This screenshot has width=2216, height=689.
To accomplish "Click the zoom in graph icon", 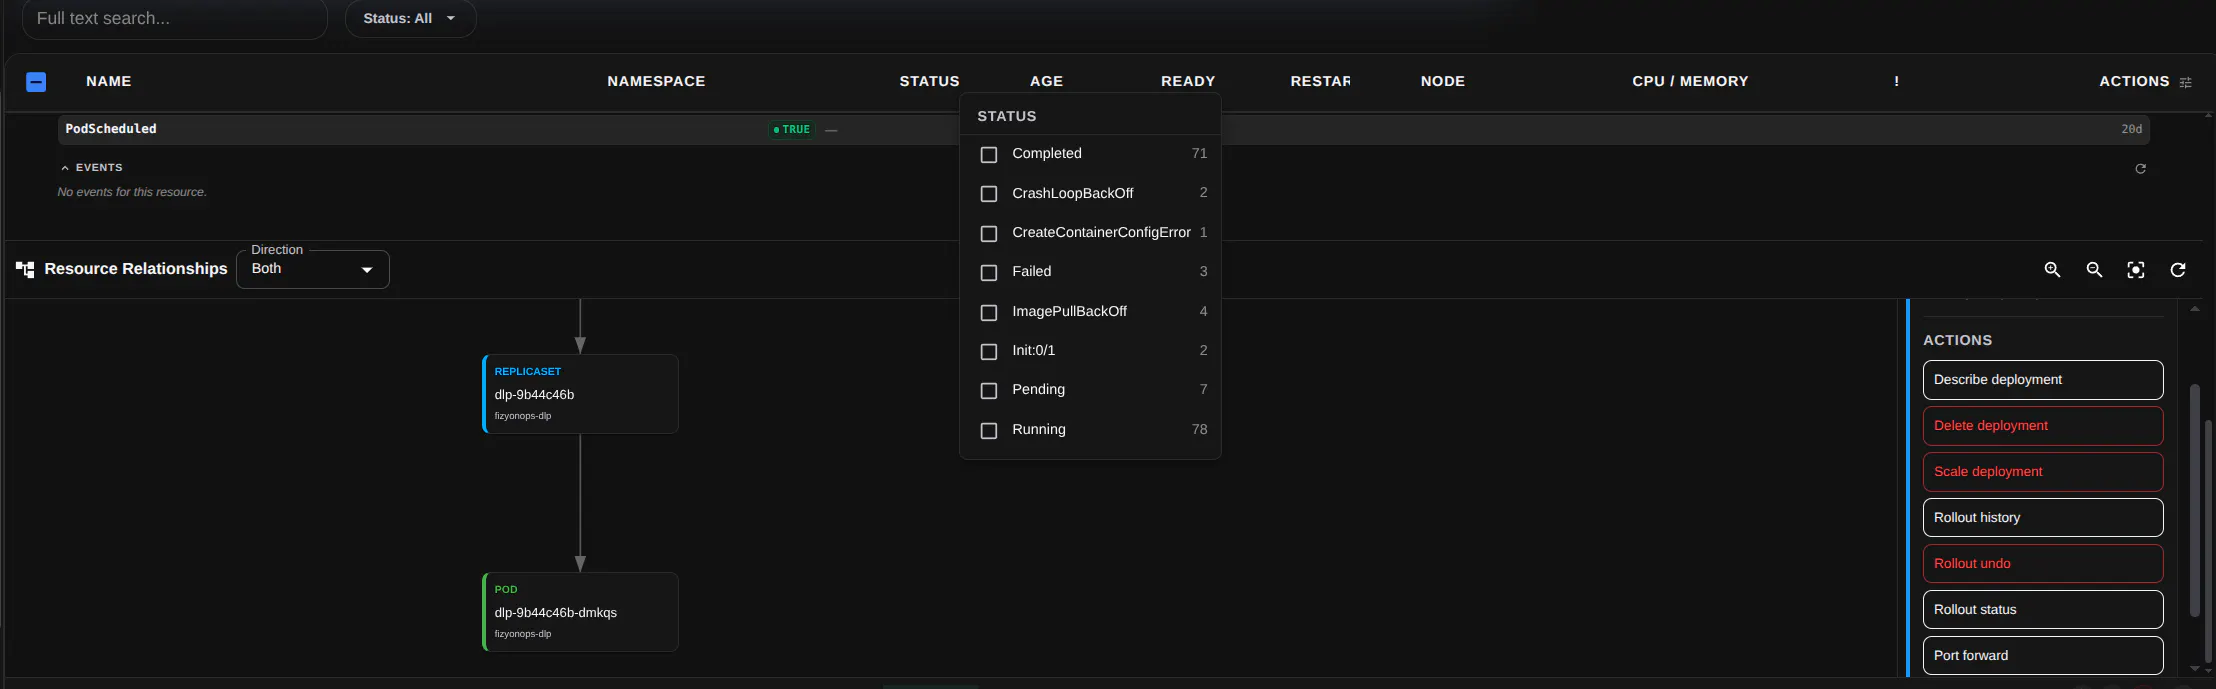I will (2052, 270).
